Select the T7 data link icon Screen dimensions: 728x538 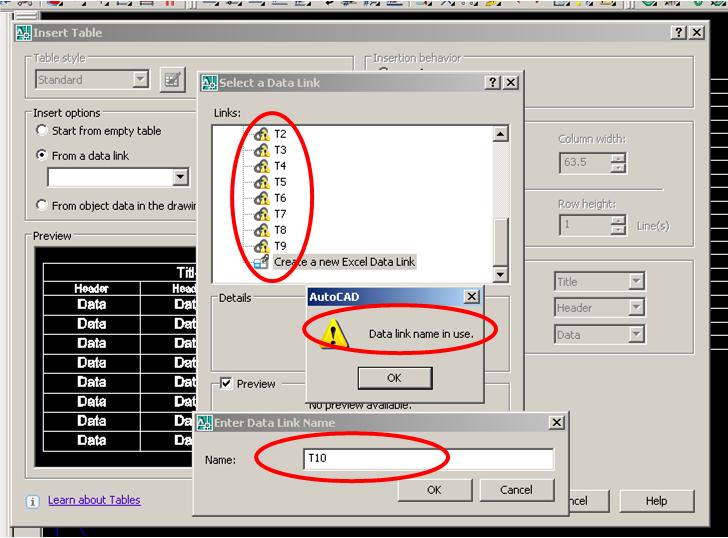coord(262,214)
